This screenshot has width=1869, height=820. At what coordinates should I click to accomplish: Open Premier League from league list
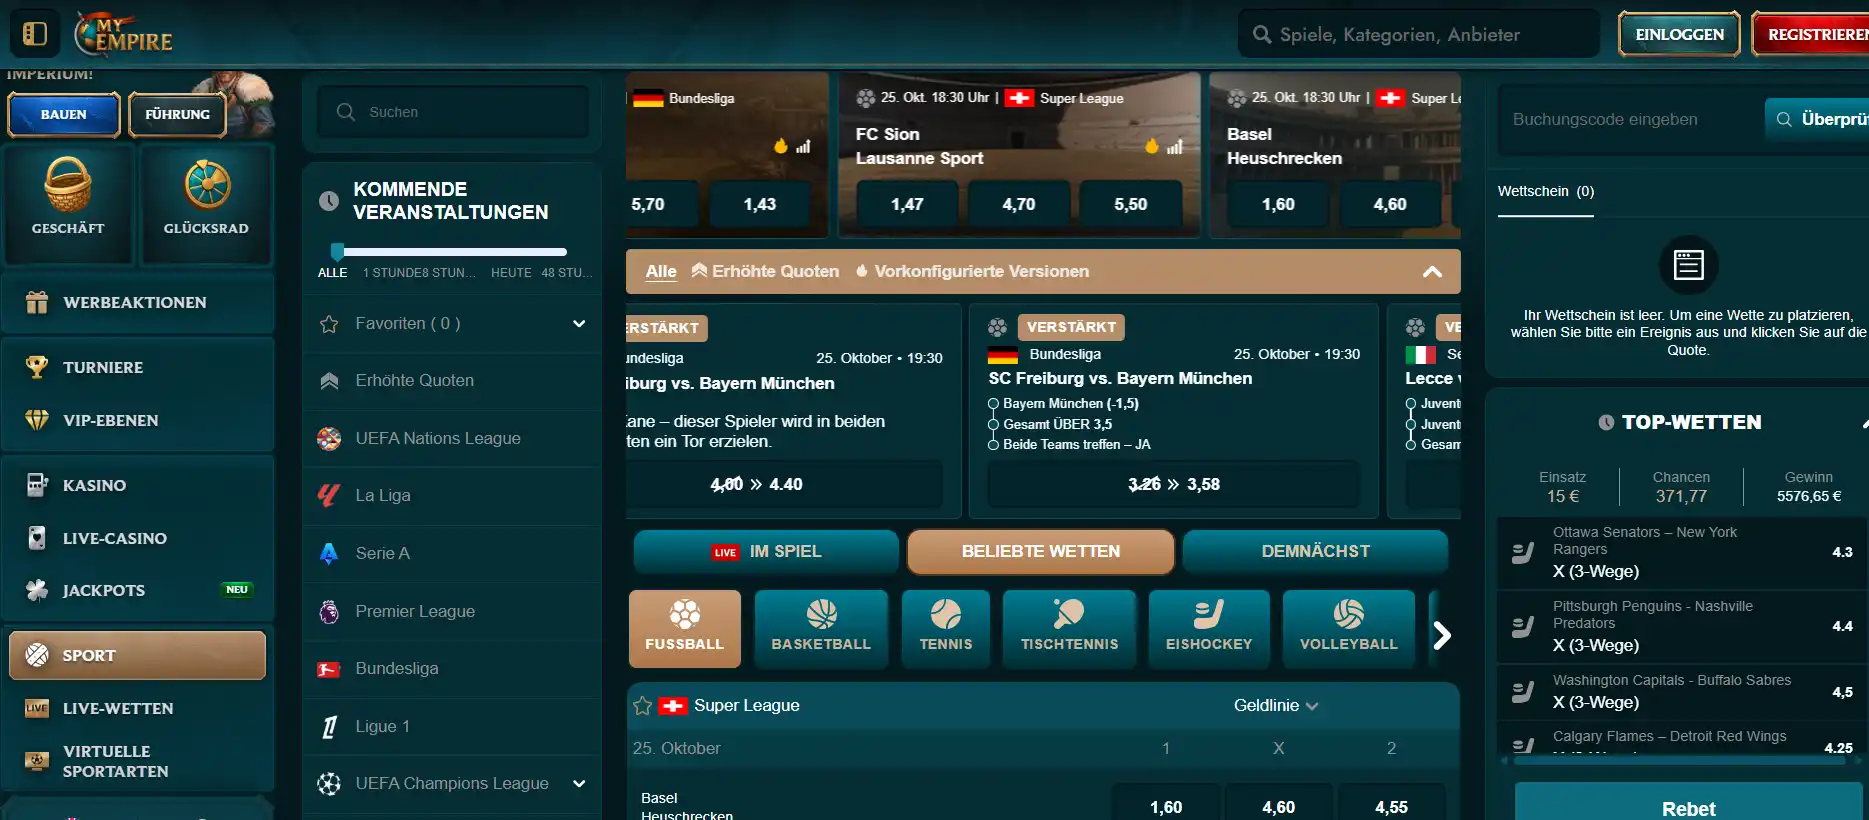pos(452,611)
